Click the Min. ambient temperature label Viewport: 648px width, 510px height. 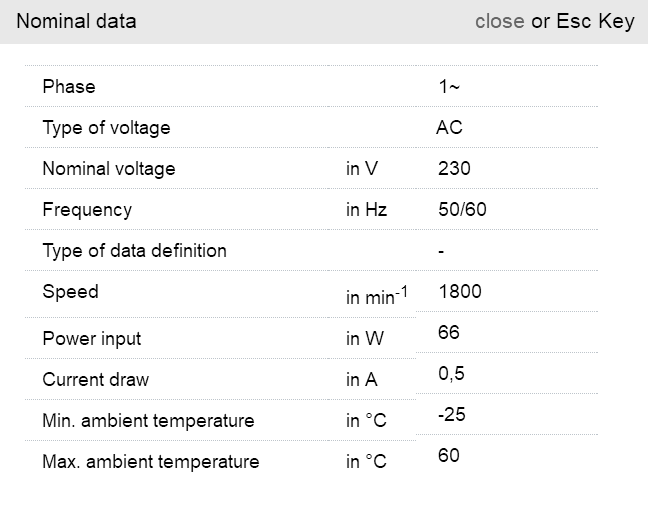(148, 421)
